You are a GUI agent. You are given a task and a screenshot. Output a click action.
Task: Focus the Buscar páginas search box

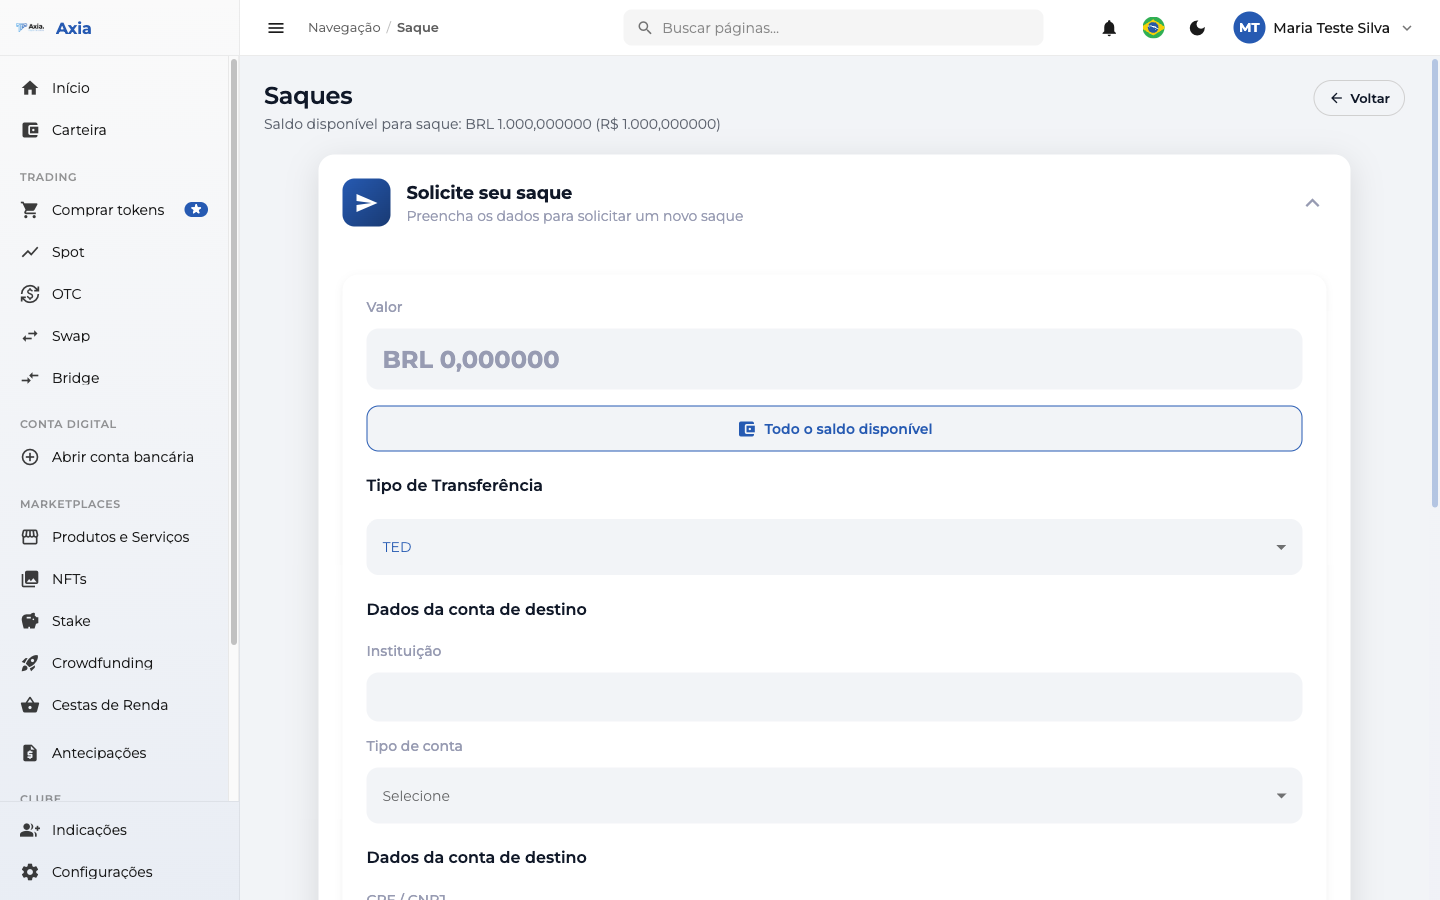point(833,28)
